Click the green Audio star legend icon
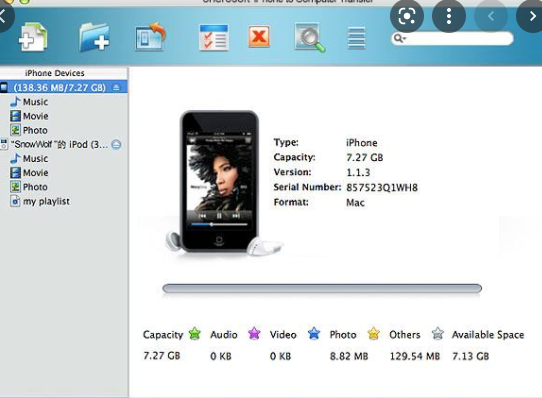The image size is (542, 398). (195, 334)
